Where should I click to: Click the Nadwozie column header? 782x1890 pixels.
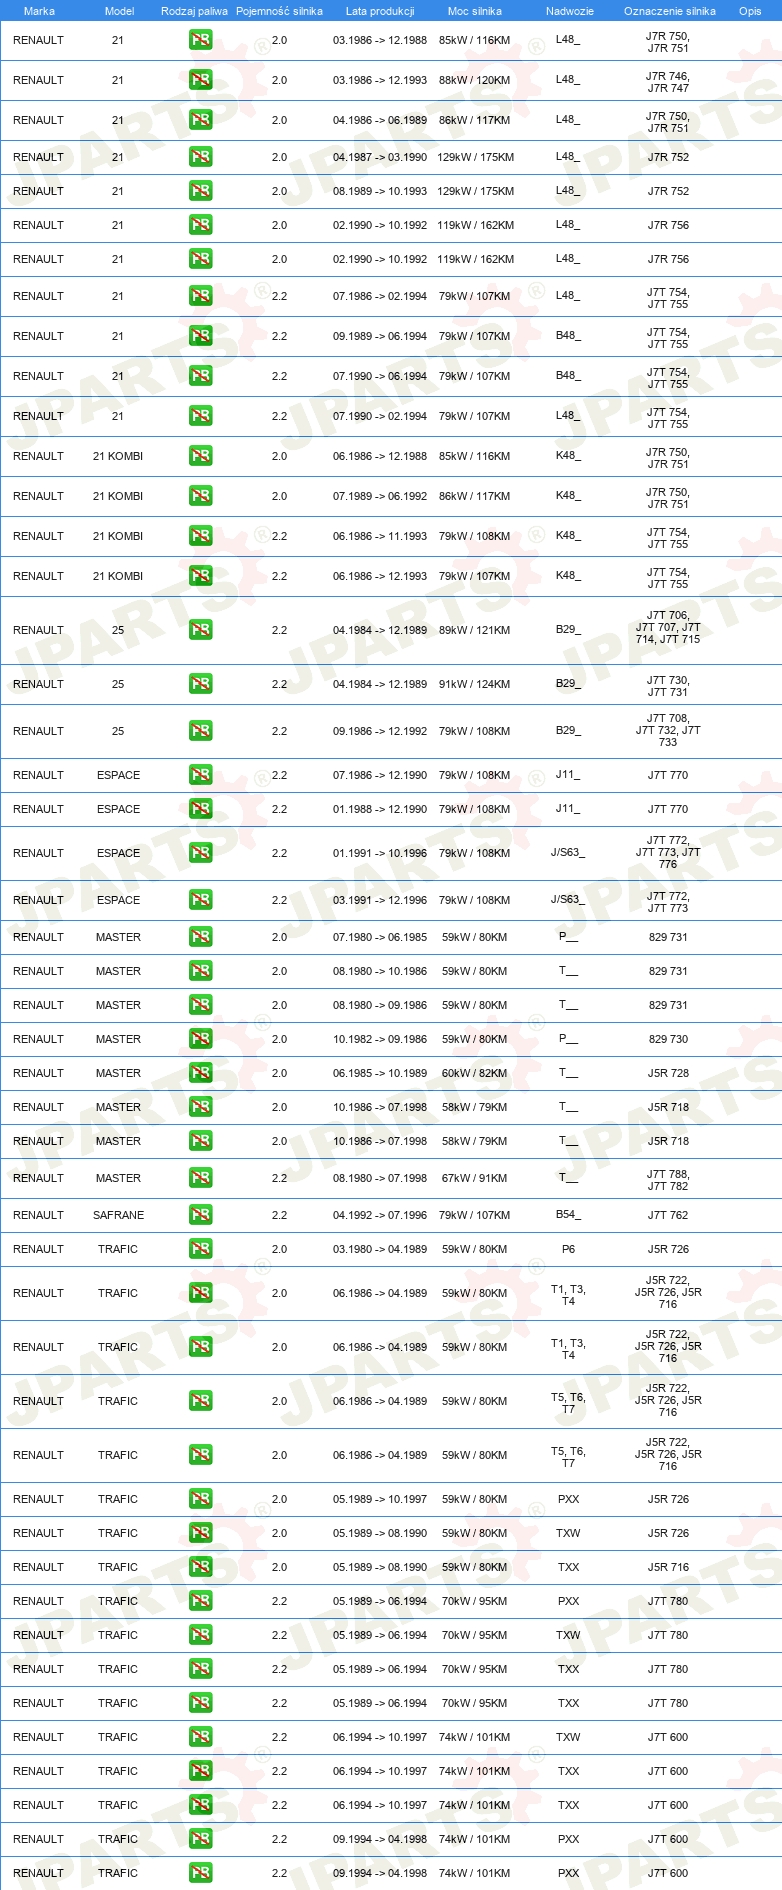point(569,11)
